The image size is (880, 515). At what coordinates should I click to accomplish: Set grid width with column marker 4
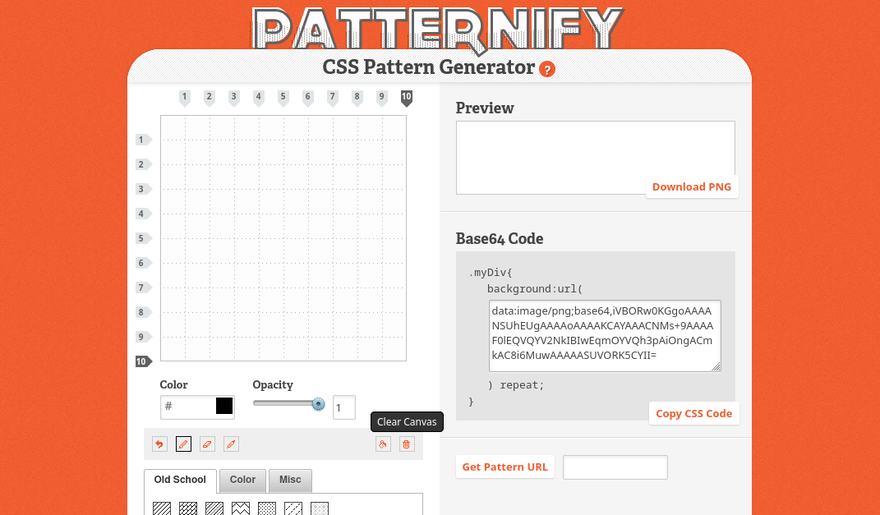259,98
